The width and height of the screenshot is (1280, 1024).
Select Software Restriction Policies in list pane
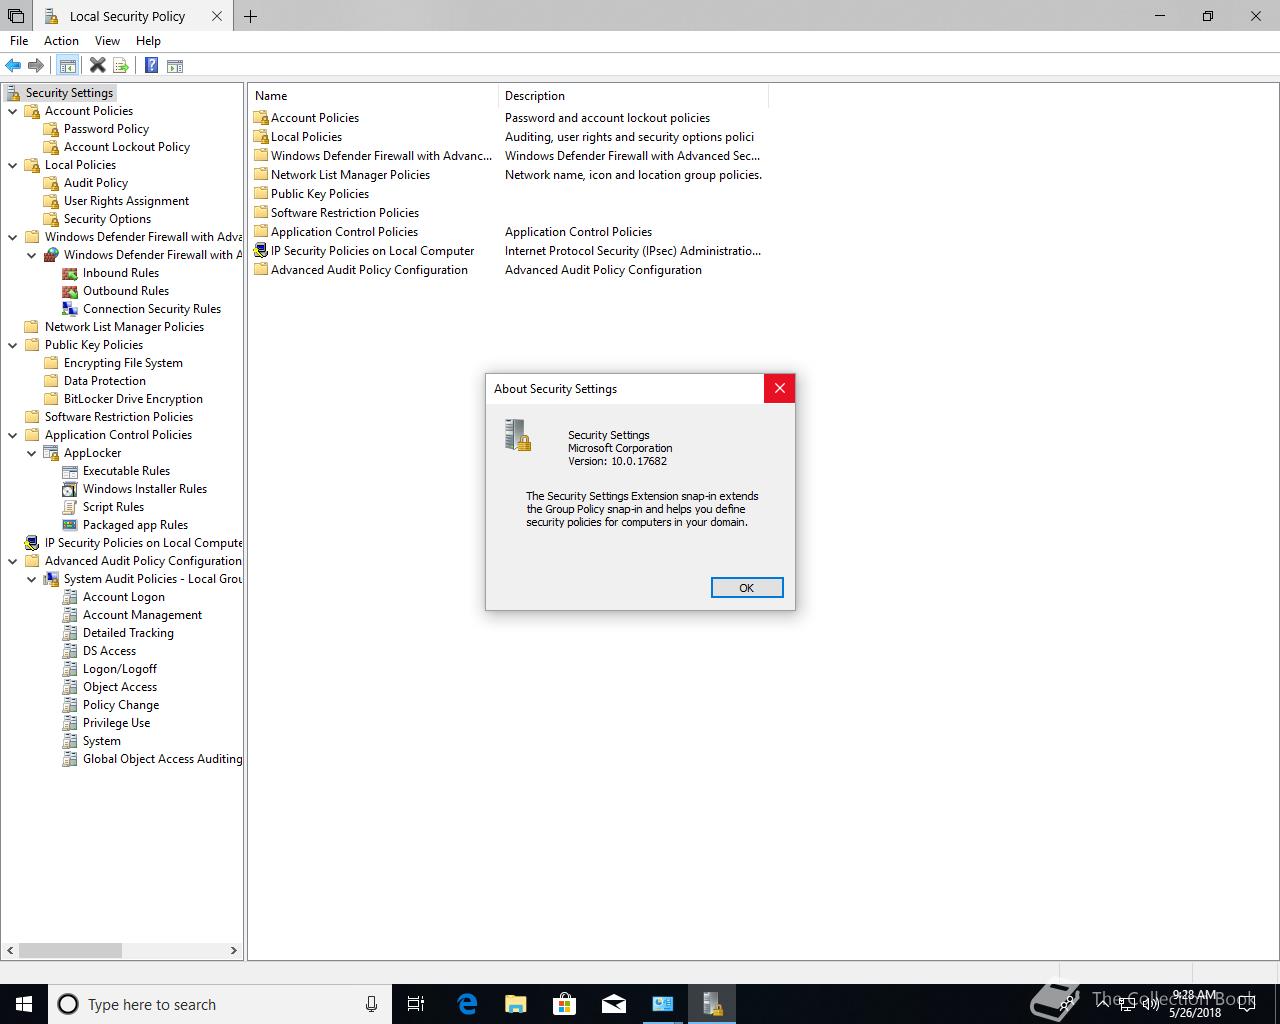click(345, 213)
